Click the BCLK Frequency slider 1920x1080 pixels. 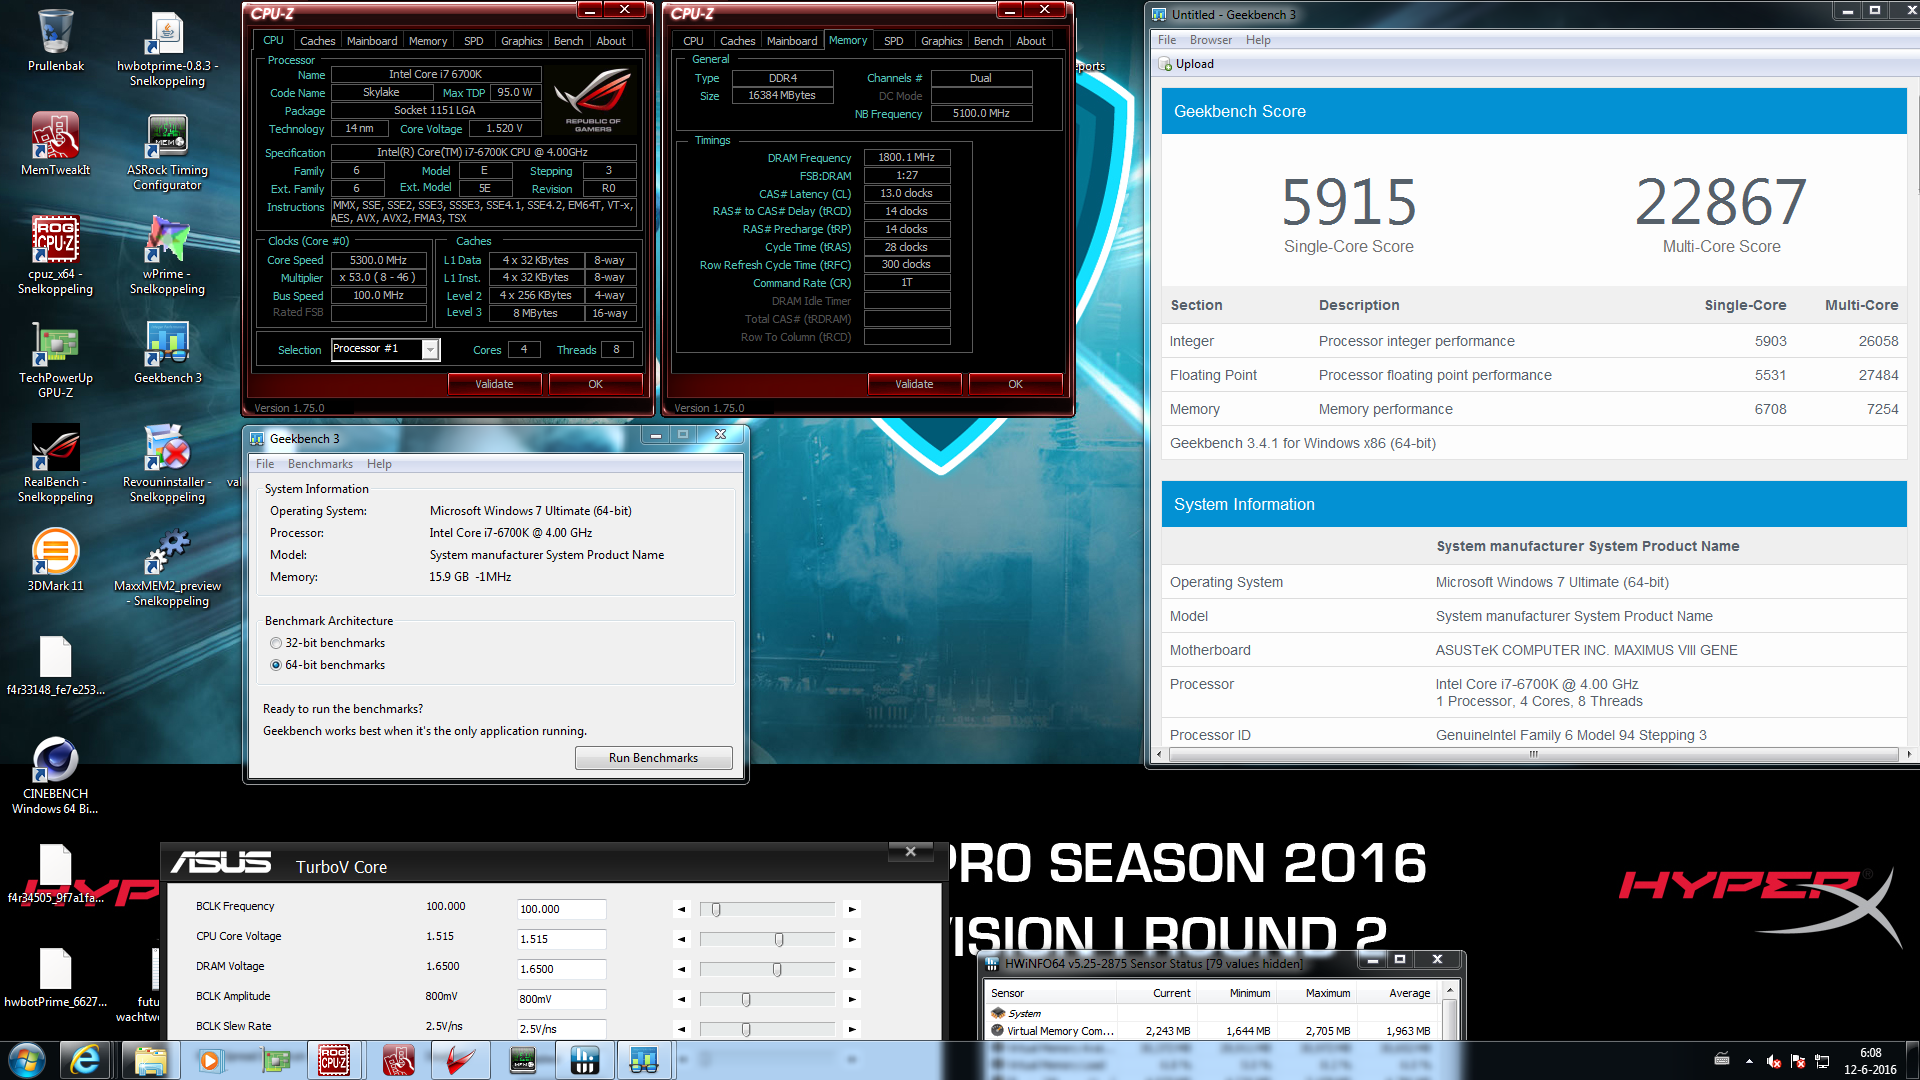click(767, 910)
